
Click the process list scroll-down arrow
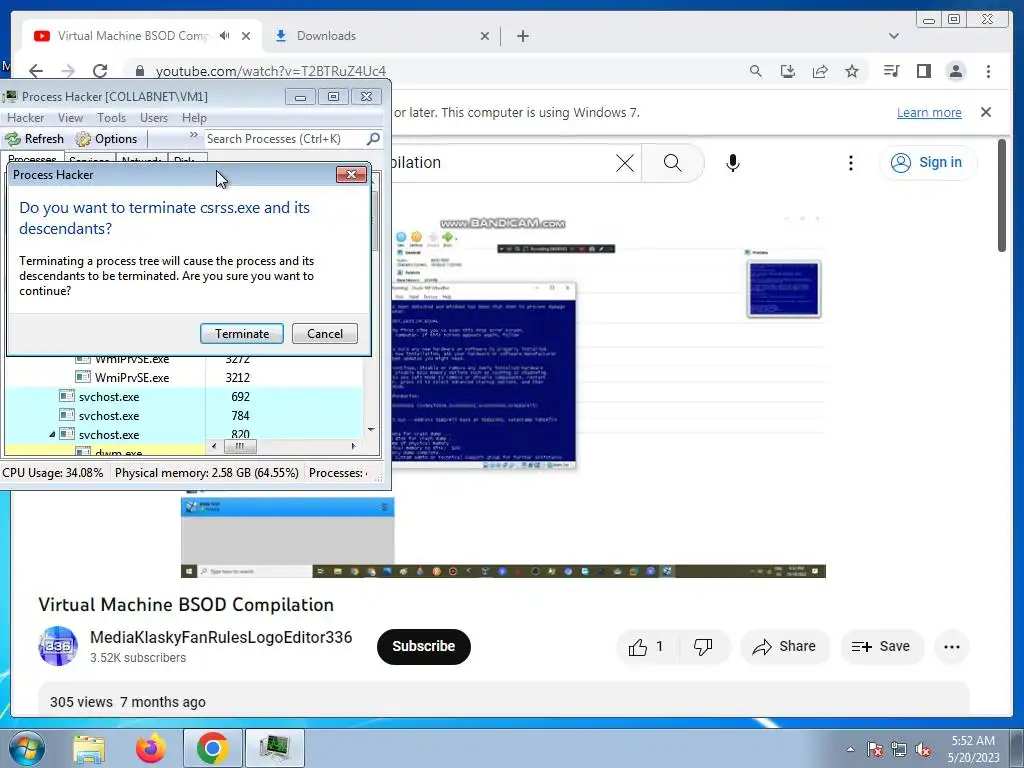(x=371, y=430)
